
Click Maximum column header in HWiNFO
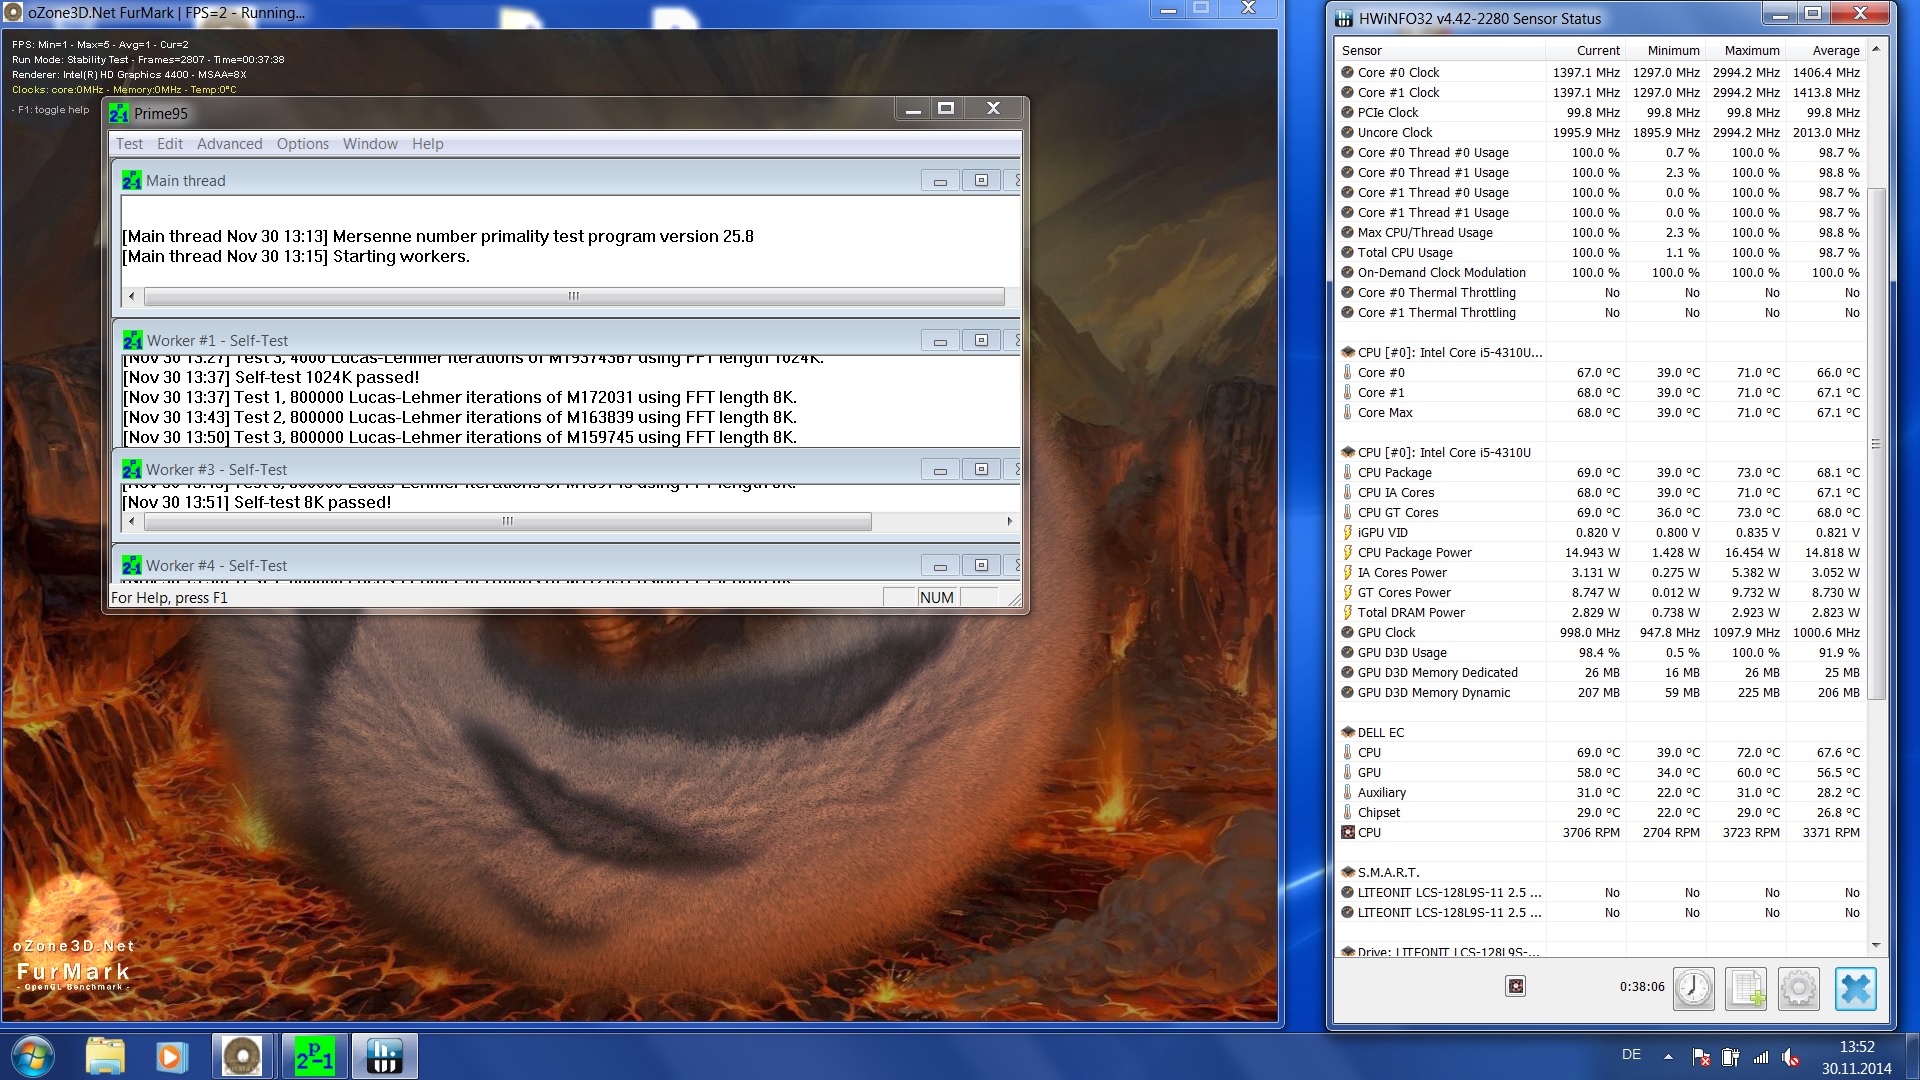tap(1745, 51)
